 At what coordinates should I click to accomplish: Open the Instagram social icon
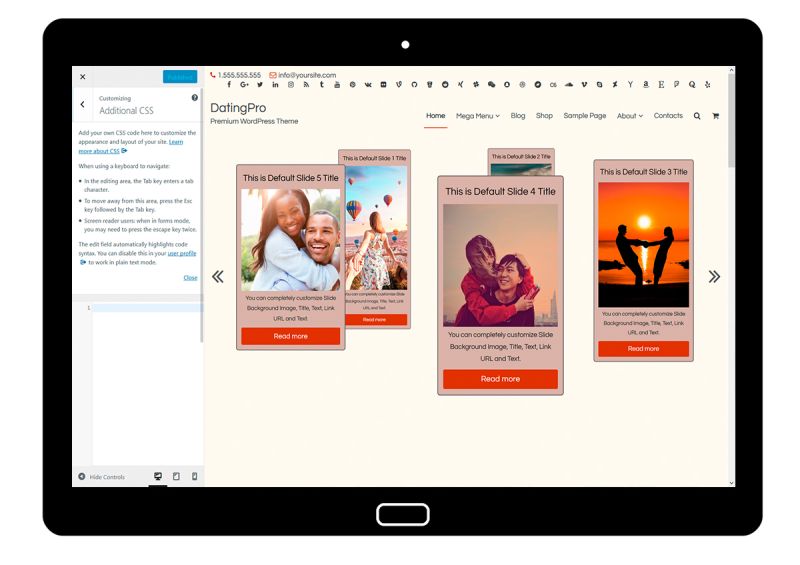[291, 85]
